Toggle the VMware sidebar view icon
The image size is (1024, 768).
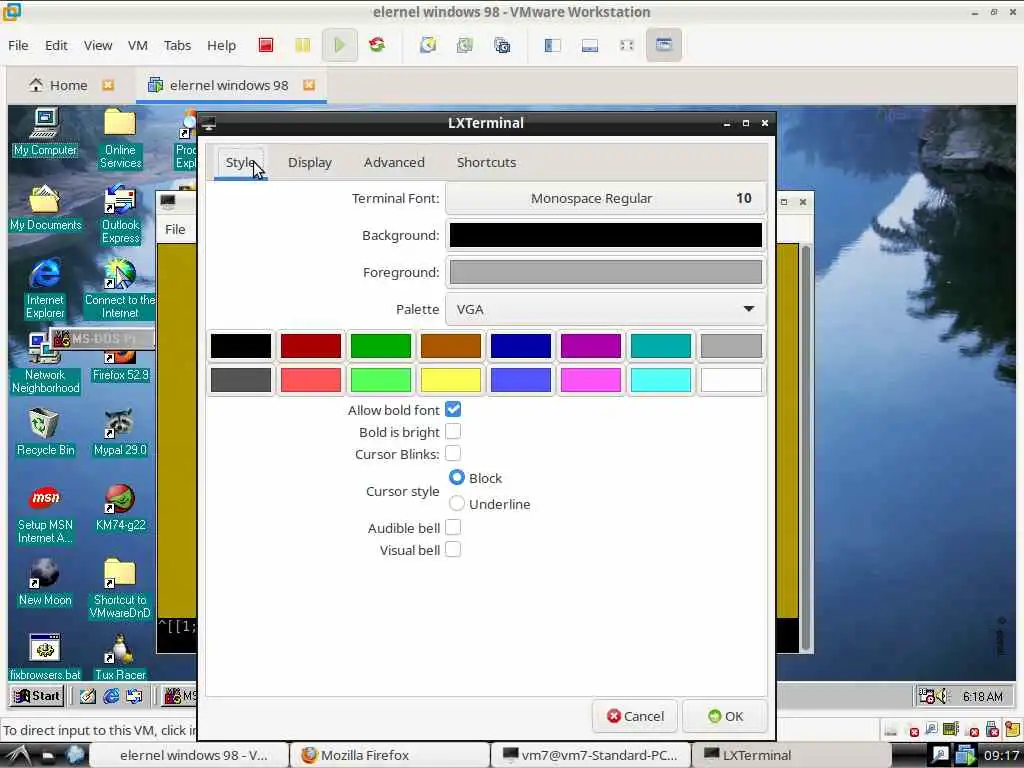(552, 45)
